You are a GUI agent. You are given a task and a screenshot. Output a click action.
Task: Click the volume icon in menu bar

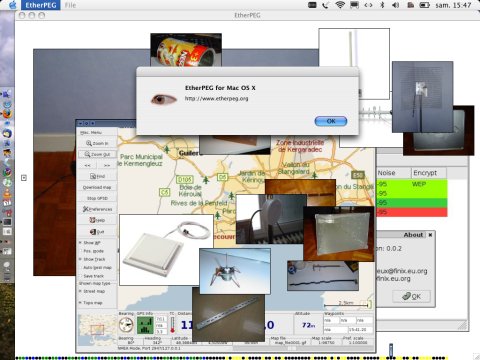[396, 5]
